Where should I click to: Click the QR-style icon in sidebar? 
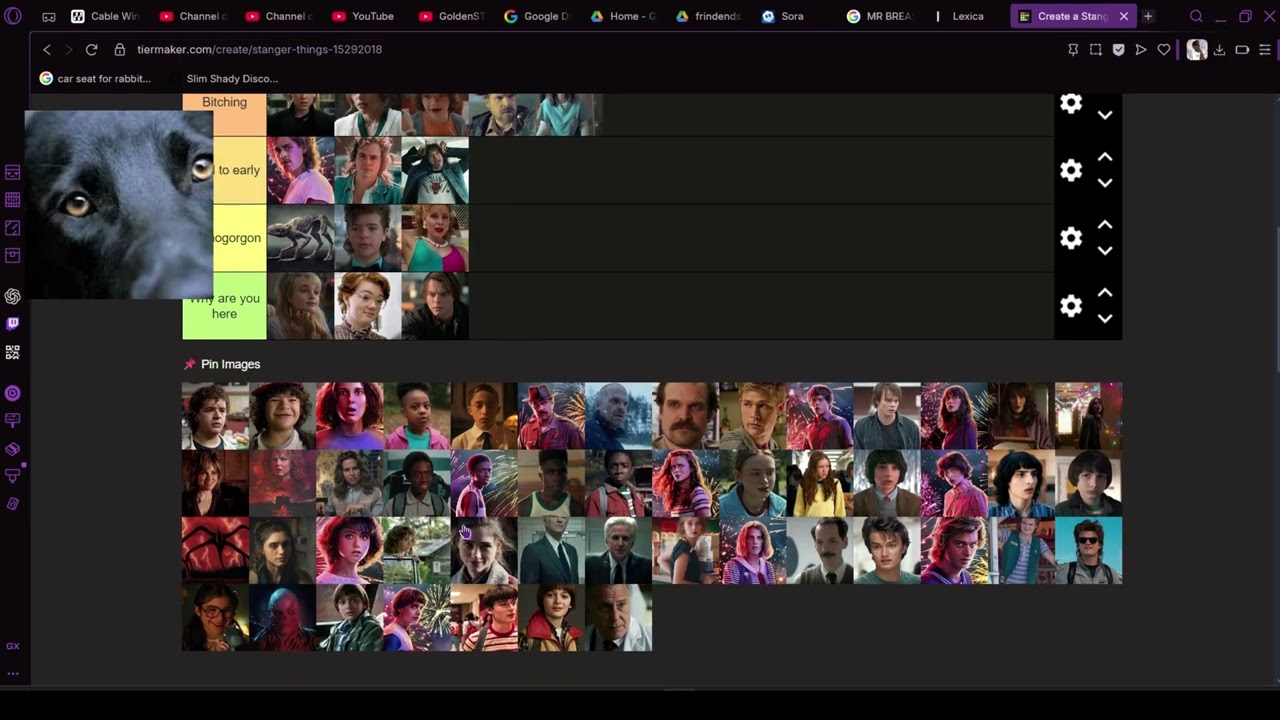[13, 352]
